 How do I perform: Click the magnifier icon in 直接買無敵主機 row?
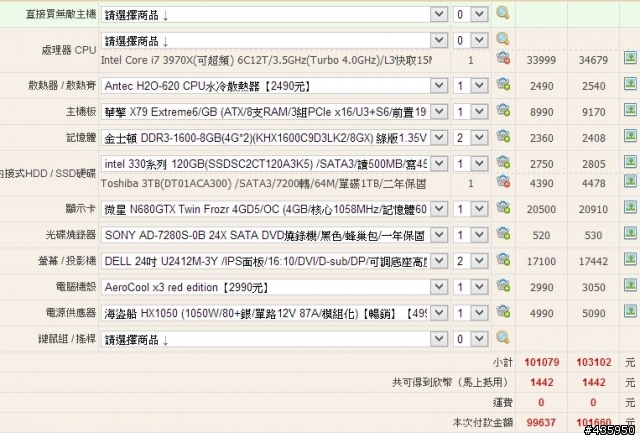[x=502, y=13]
